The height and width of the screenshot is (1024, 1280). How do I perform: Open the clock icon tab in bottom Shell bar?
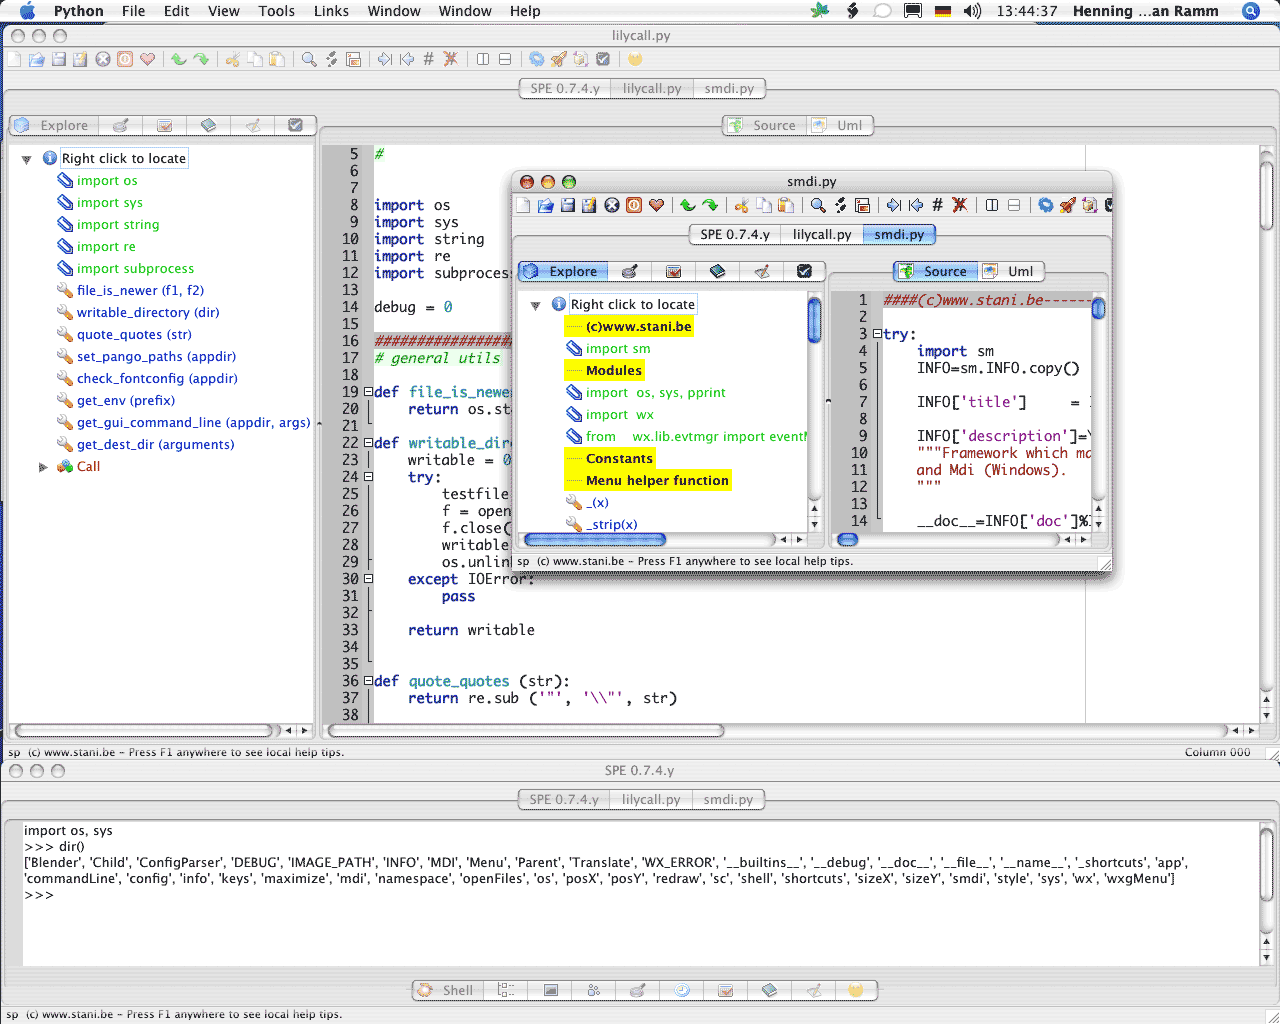point(682,990)
